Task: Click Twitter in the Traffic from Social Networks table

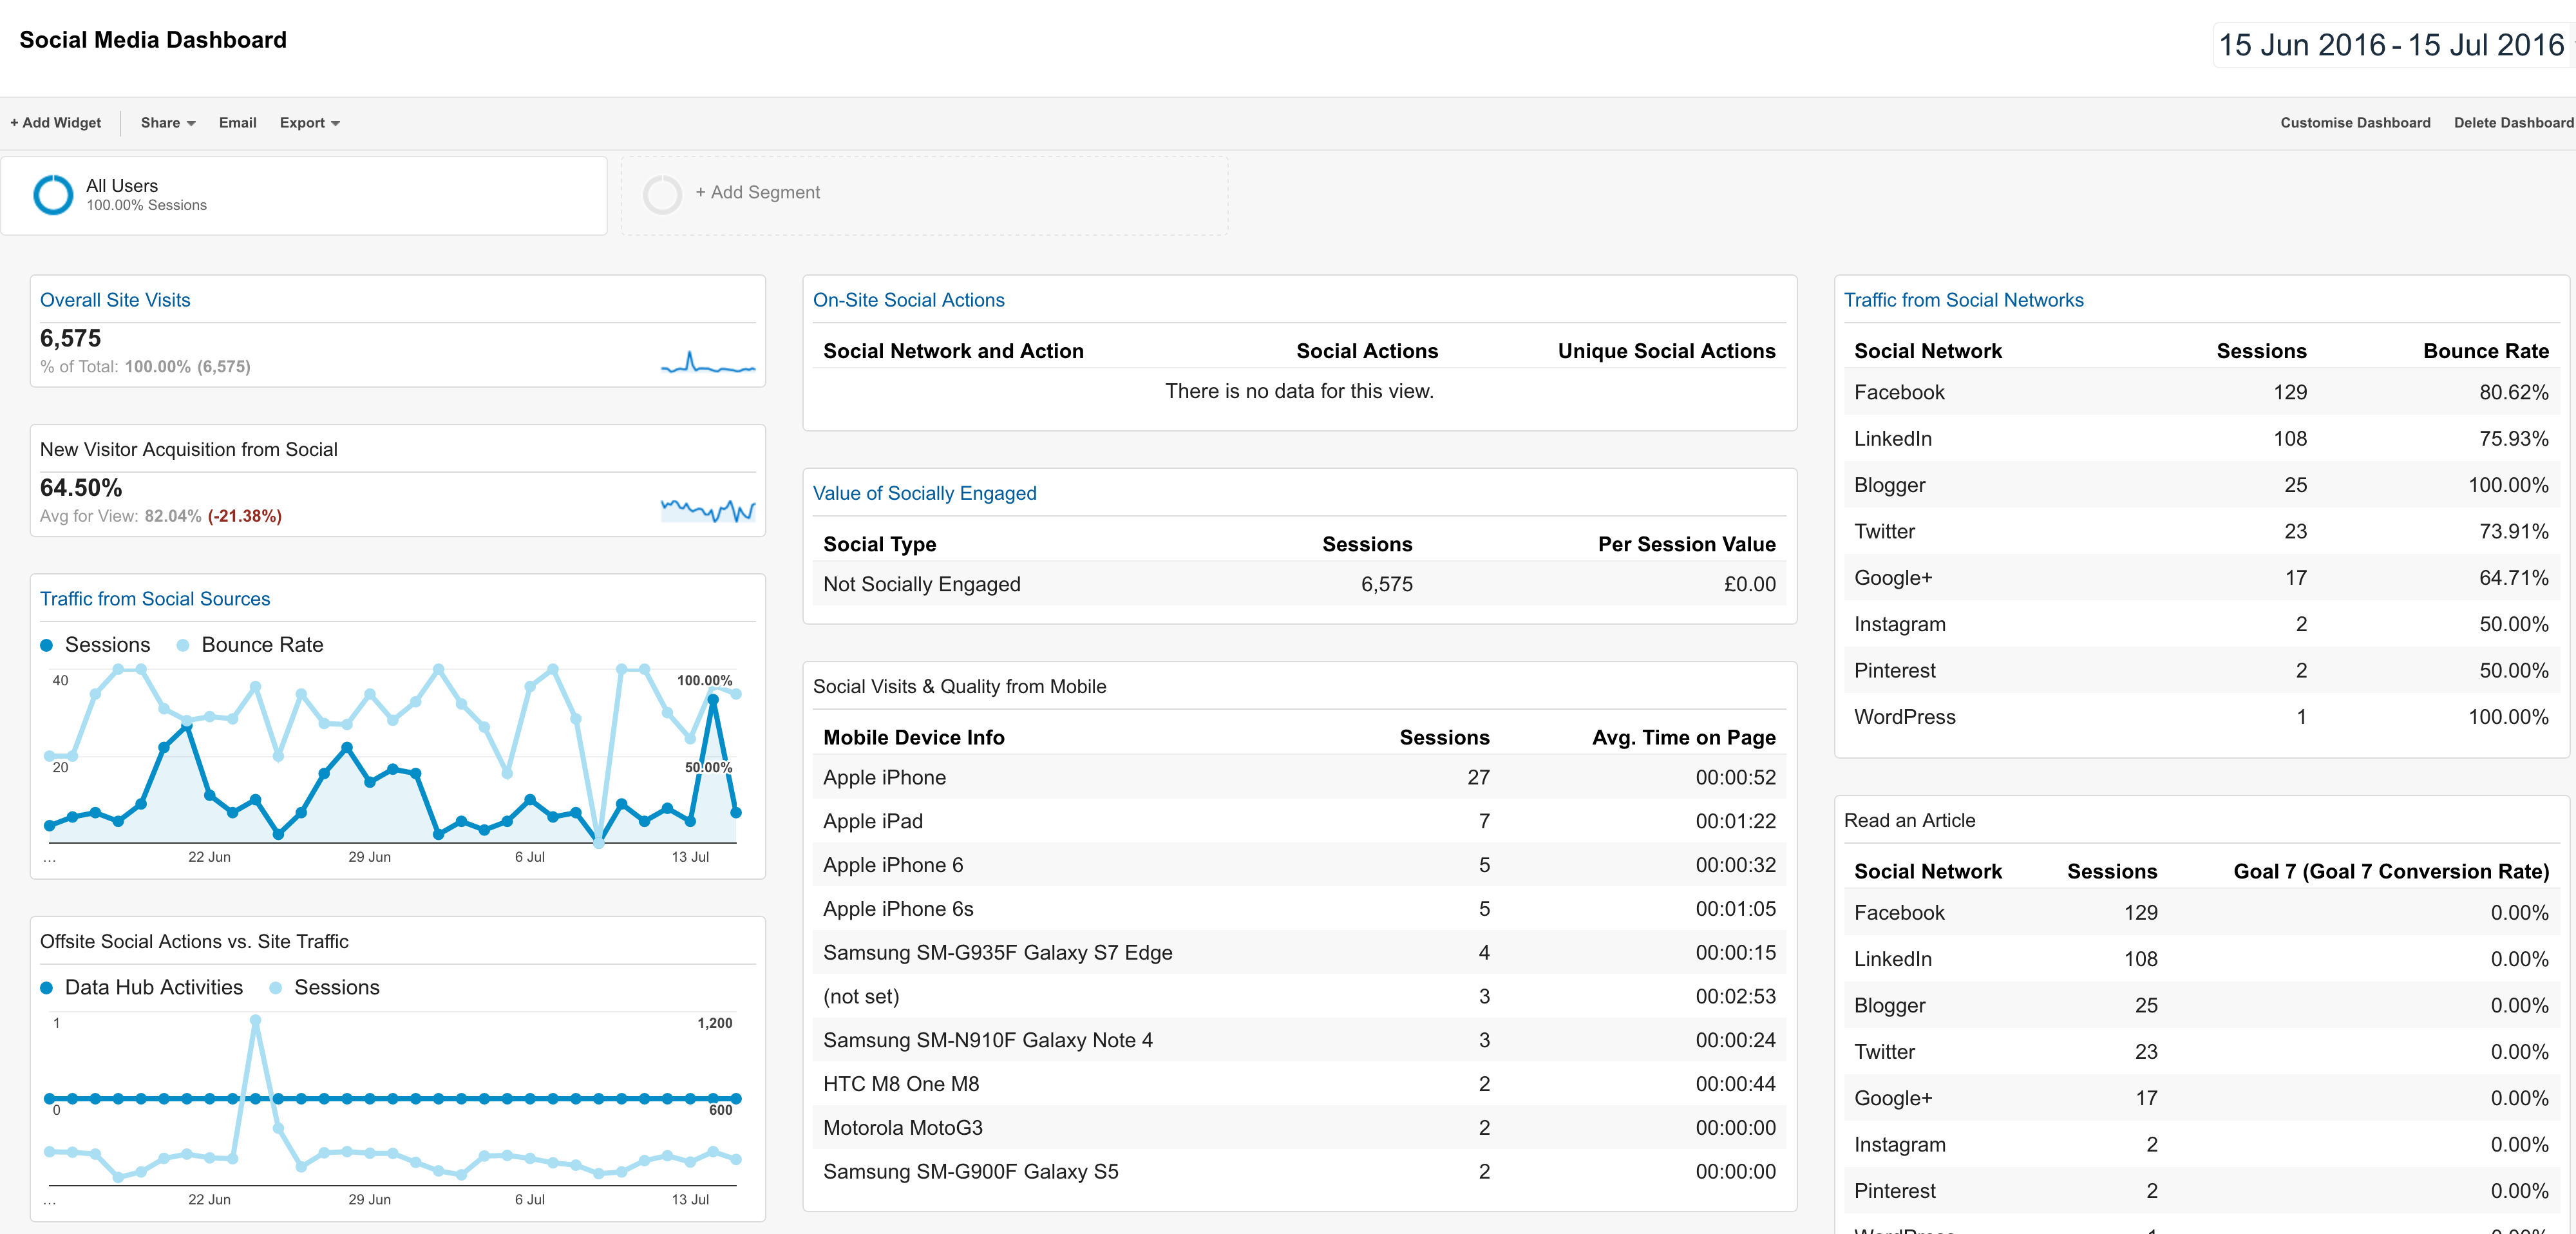Action: [x=1884, y=531]
